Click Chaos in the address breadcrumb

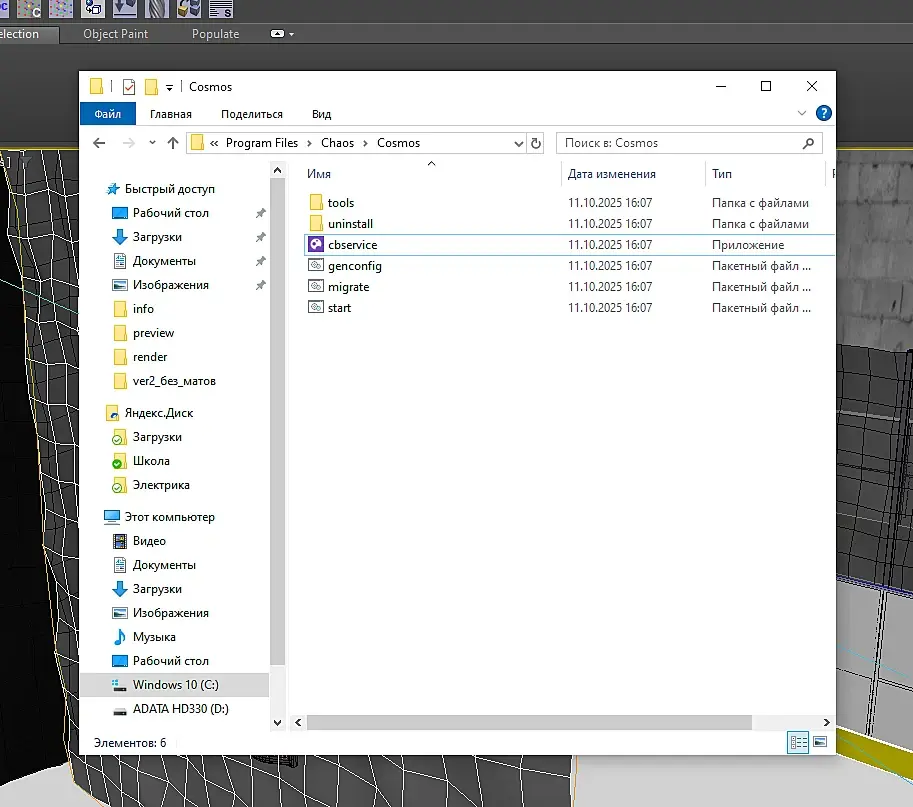click(x=337, y=143)
